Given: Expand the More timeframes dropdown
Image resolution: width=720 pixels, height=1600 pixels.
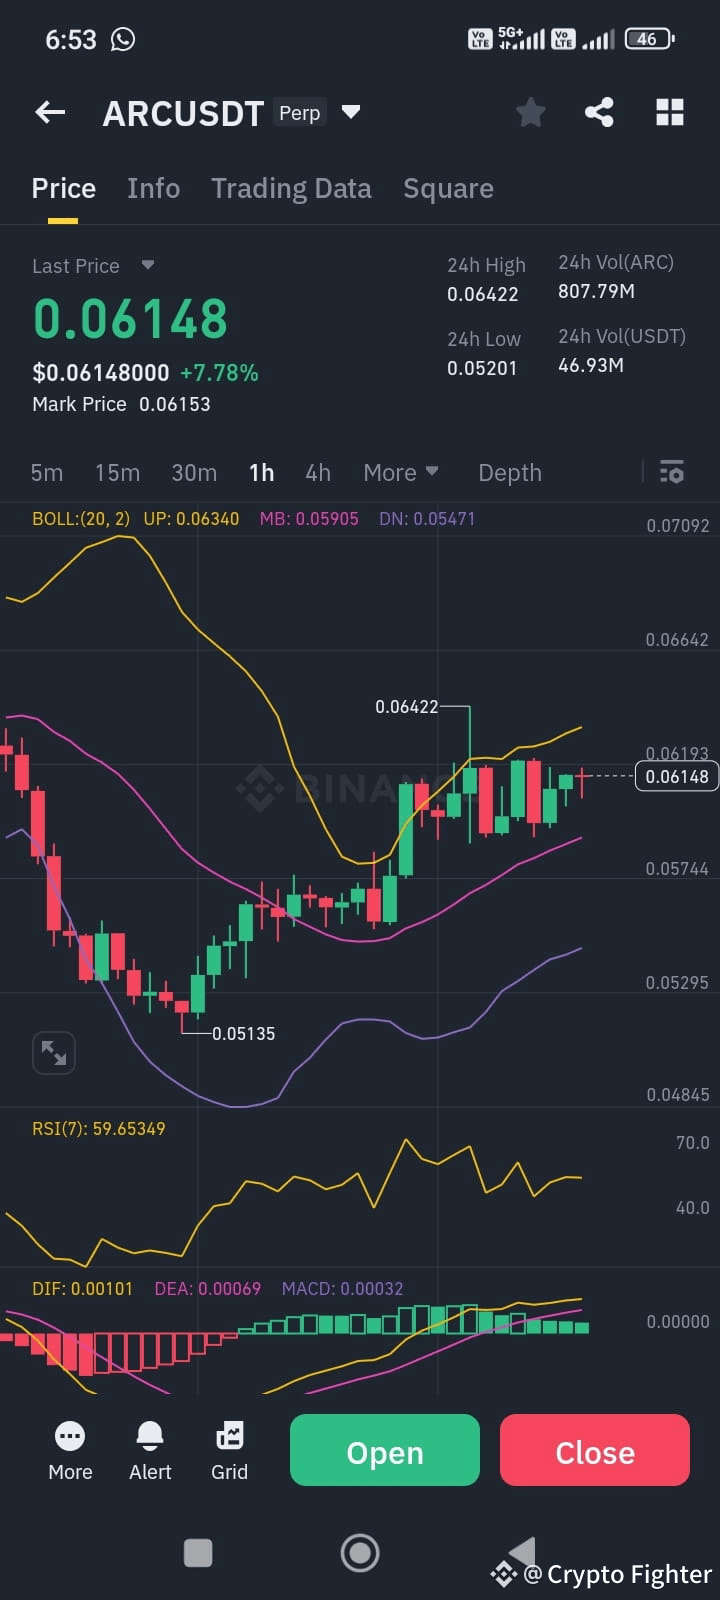Looking at the screenshot, I should (400, 471).
